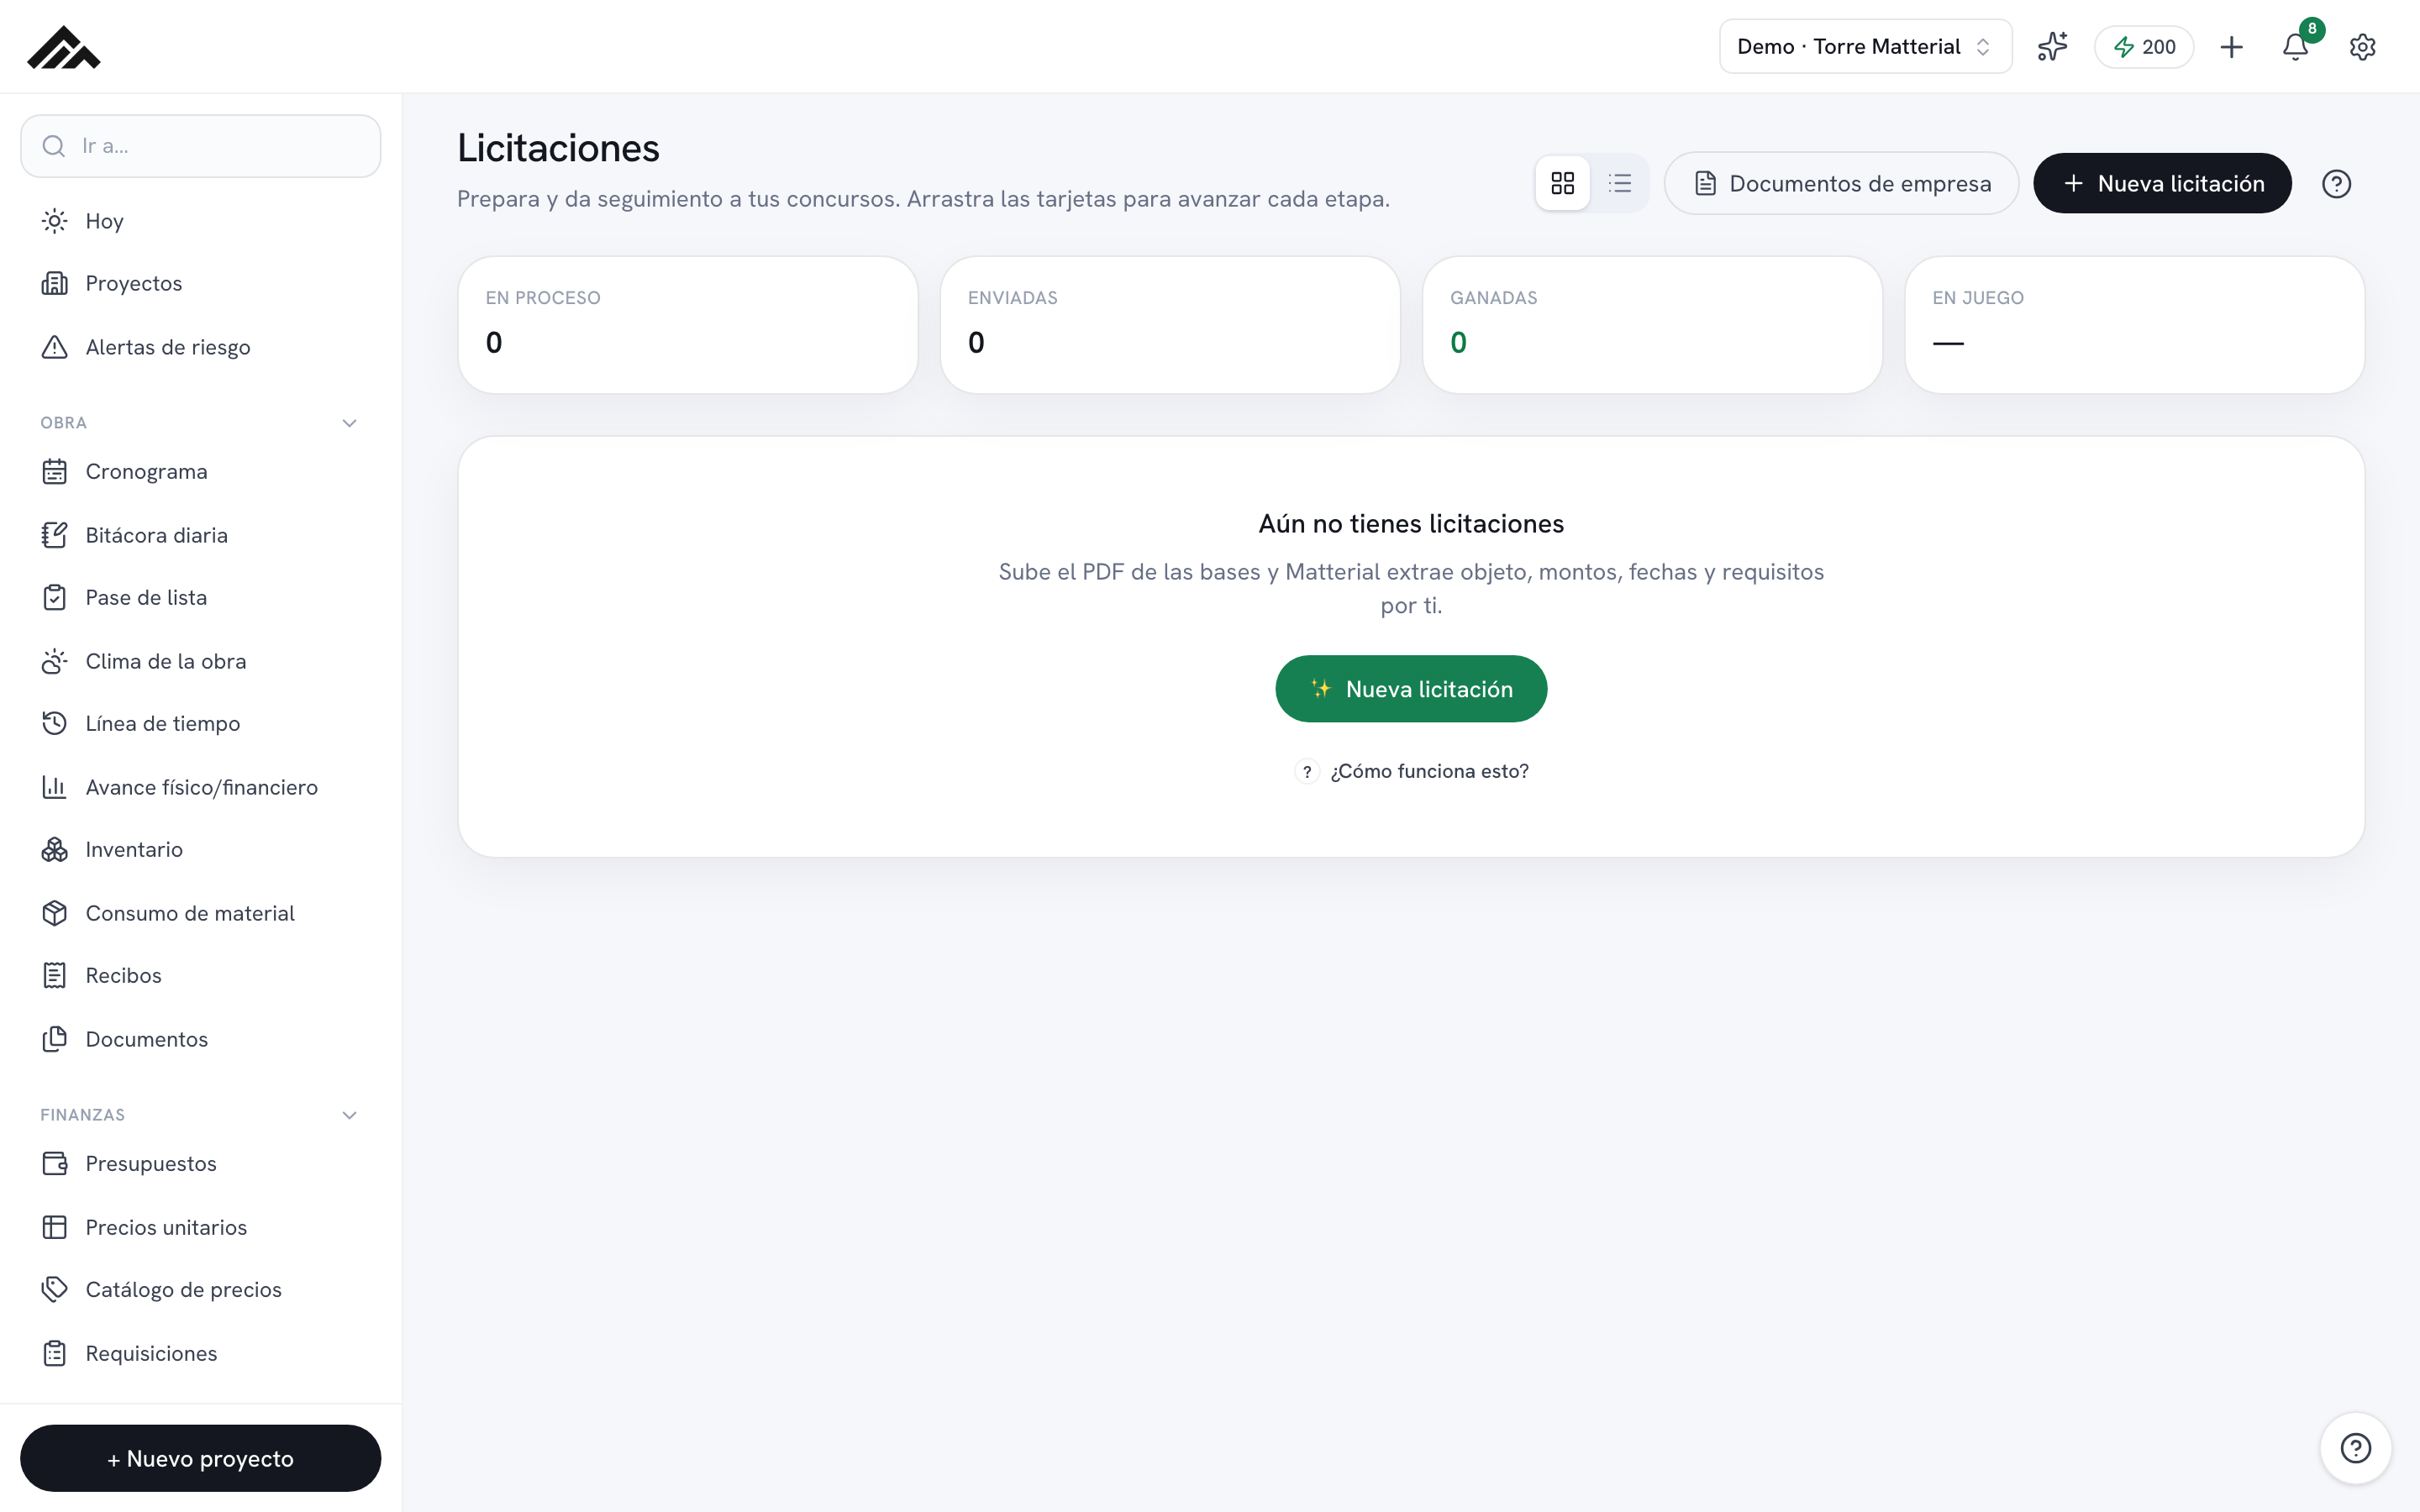
Task: Click the Matterial logo
Action: (64, 47)
